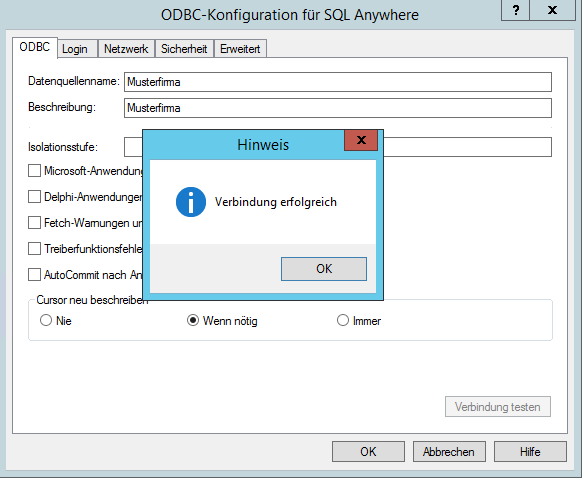This screenshot has height=478, width=582.
Task: Toggle the Delphi-Anwendungen checkbox
Action: click(x=35, y=197)
